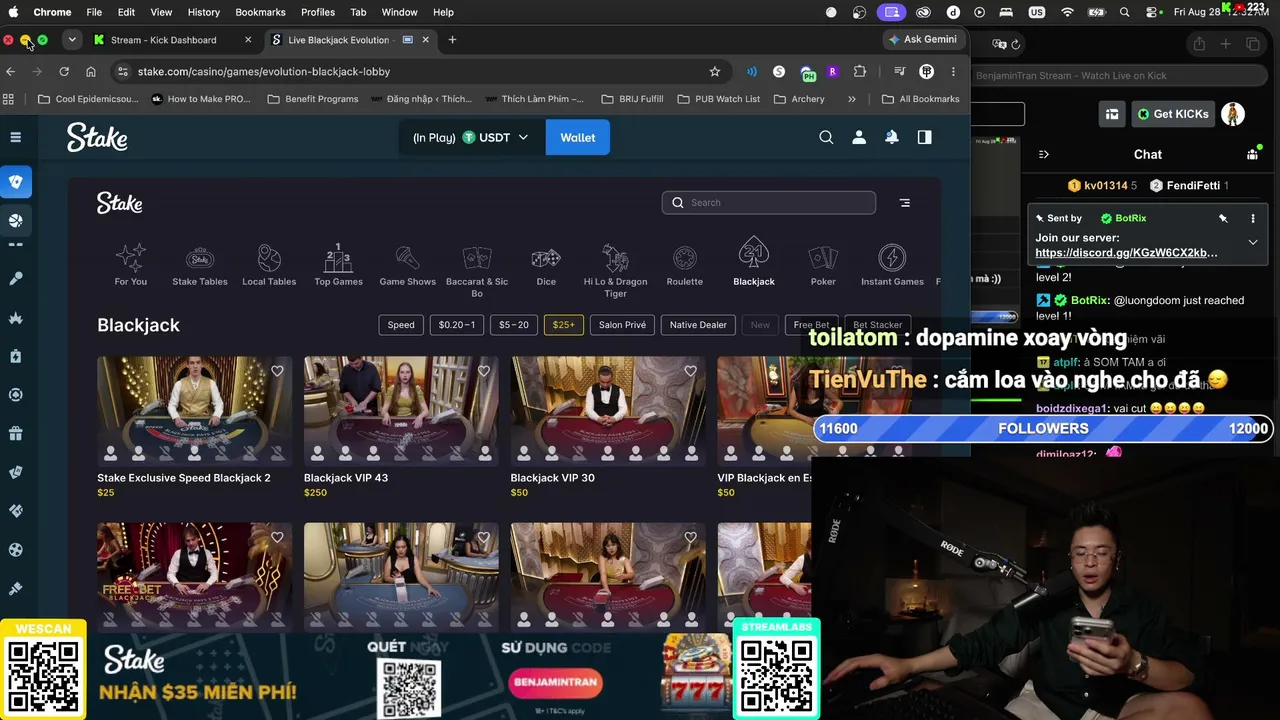
Task: Open Blackjack VIP 43 table thumbnail
Action: coord(401,411)
